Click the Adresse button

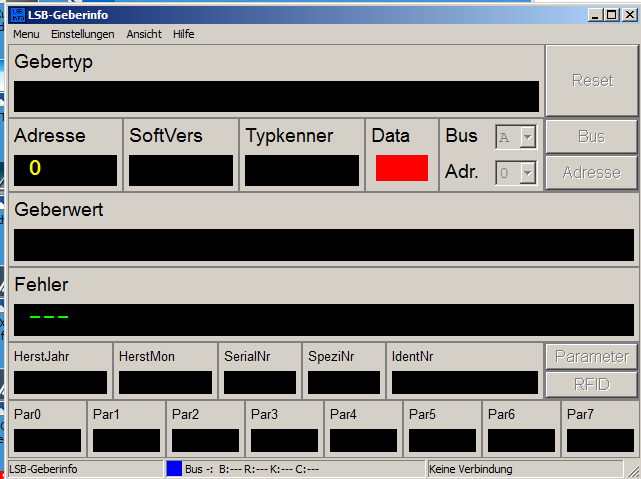point(591,172)
